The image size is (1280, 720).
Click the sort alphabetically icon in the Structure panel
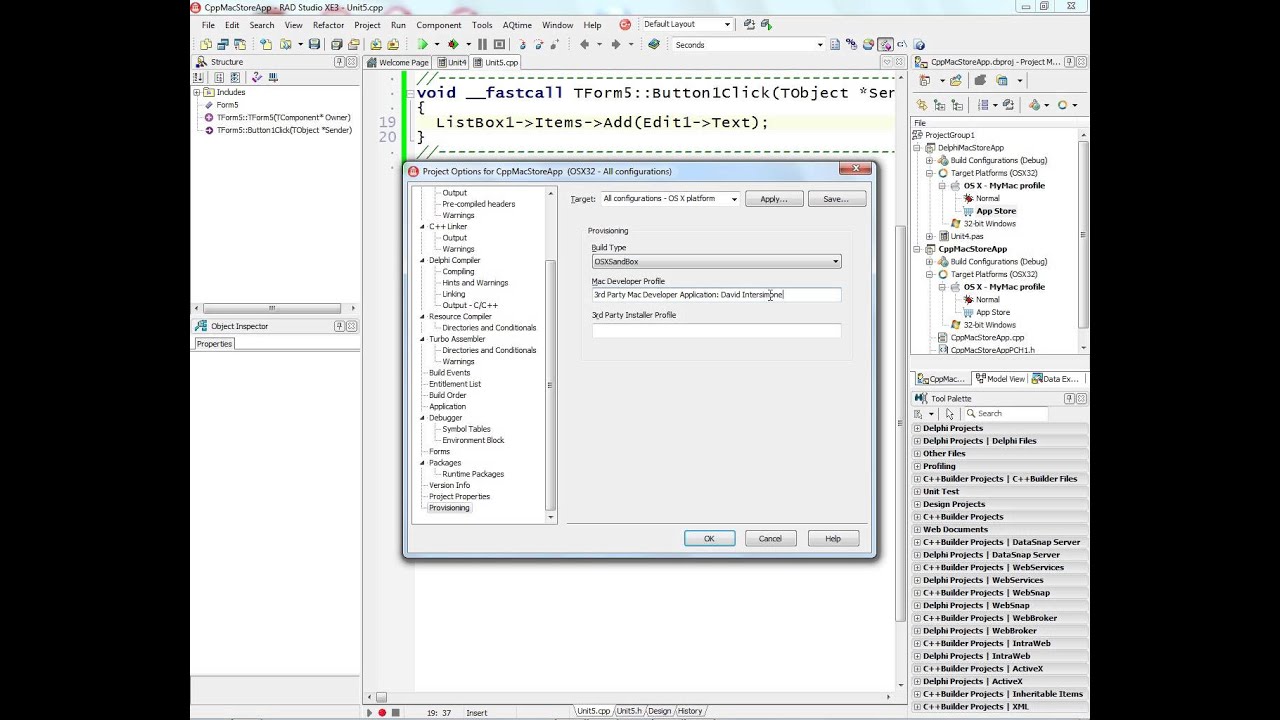[199, 77]
